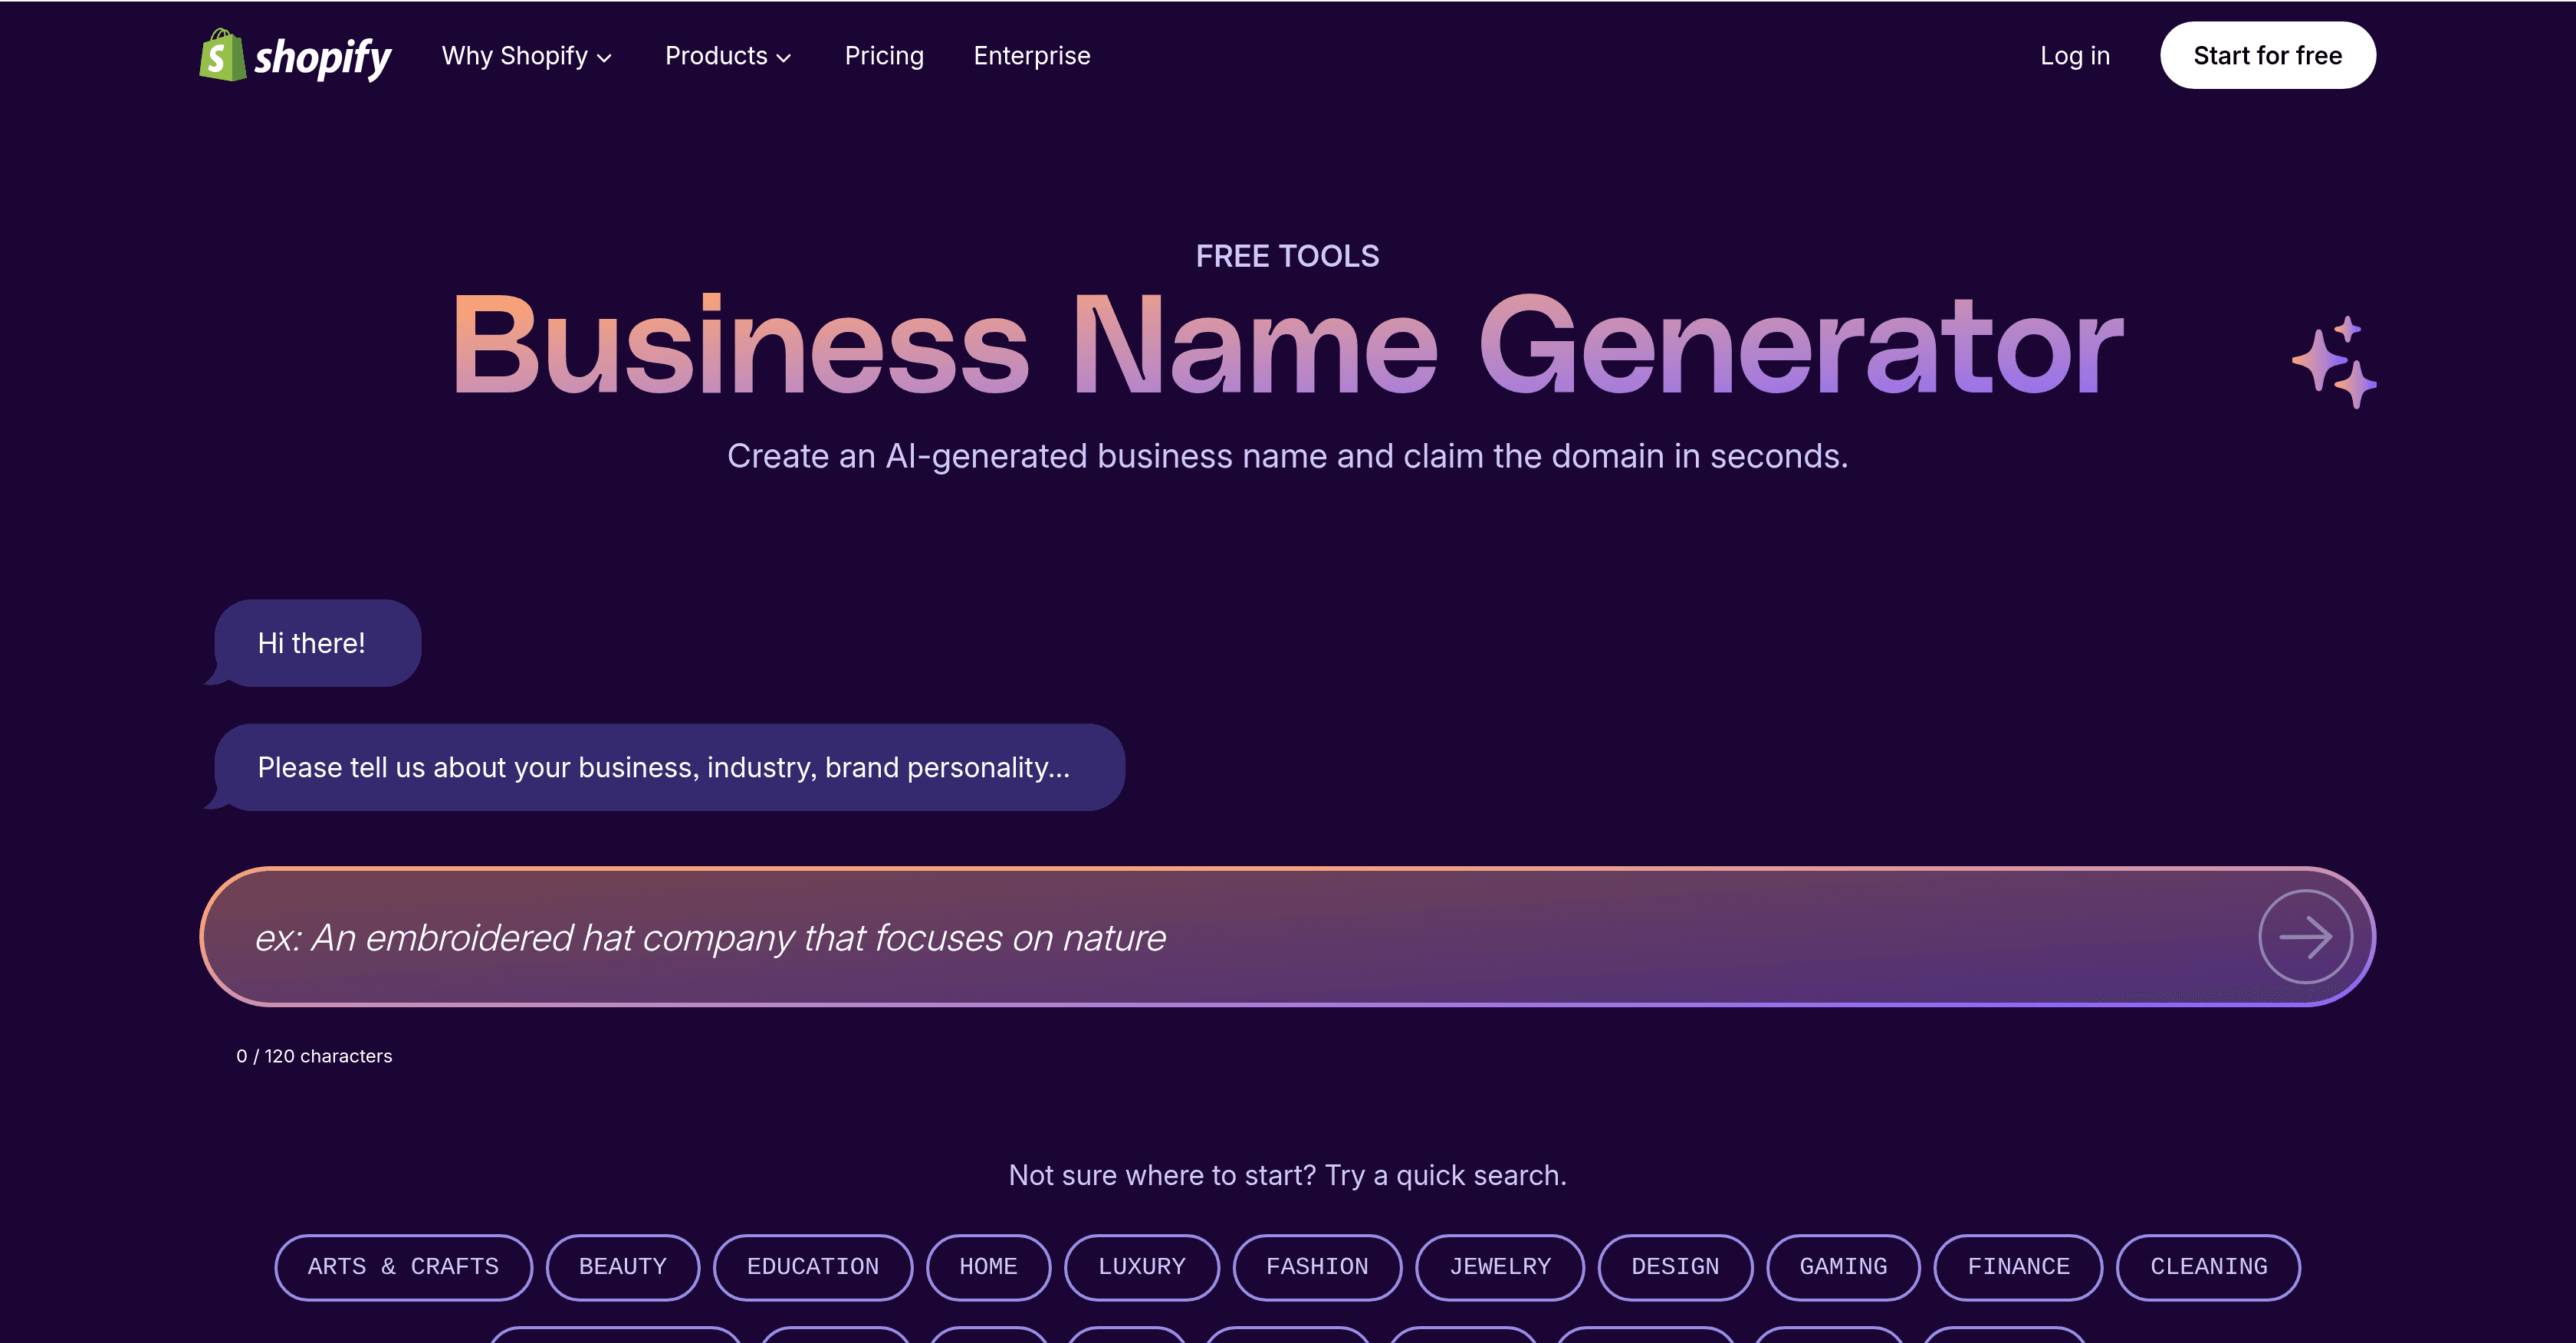
Task: Choose the EDUCATION quick search chip
Action: coord(813,1267)
